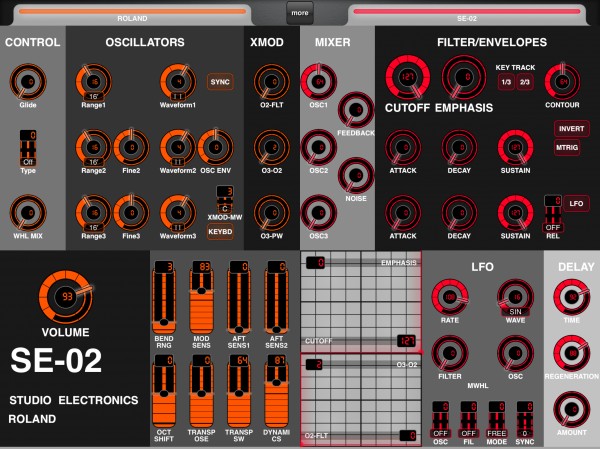600x449 pixels.
Task: Click the MOD SENS slider
Action: pyautogui.click(x=201, y=297)
